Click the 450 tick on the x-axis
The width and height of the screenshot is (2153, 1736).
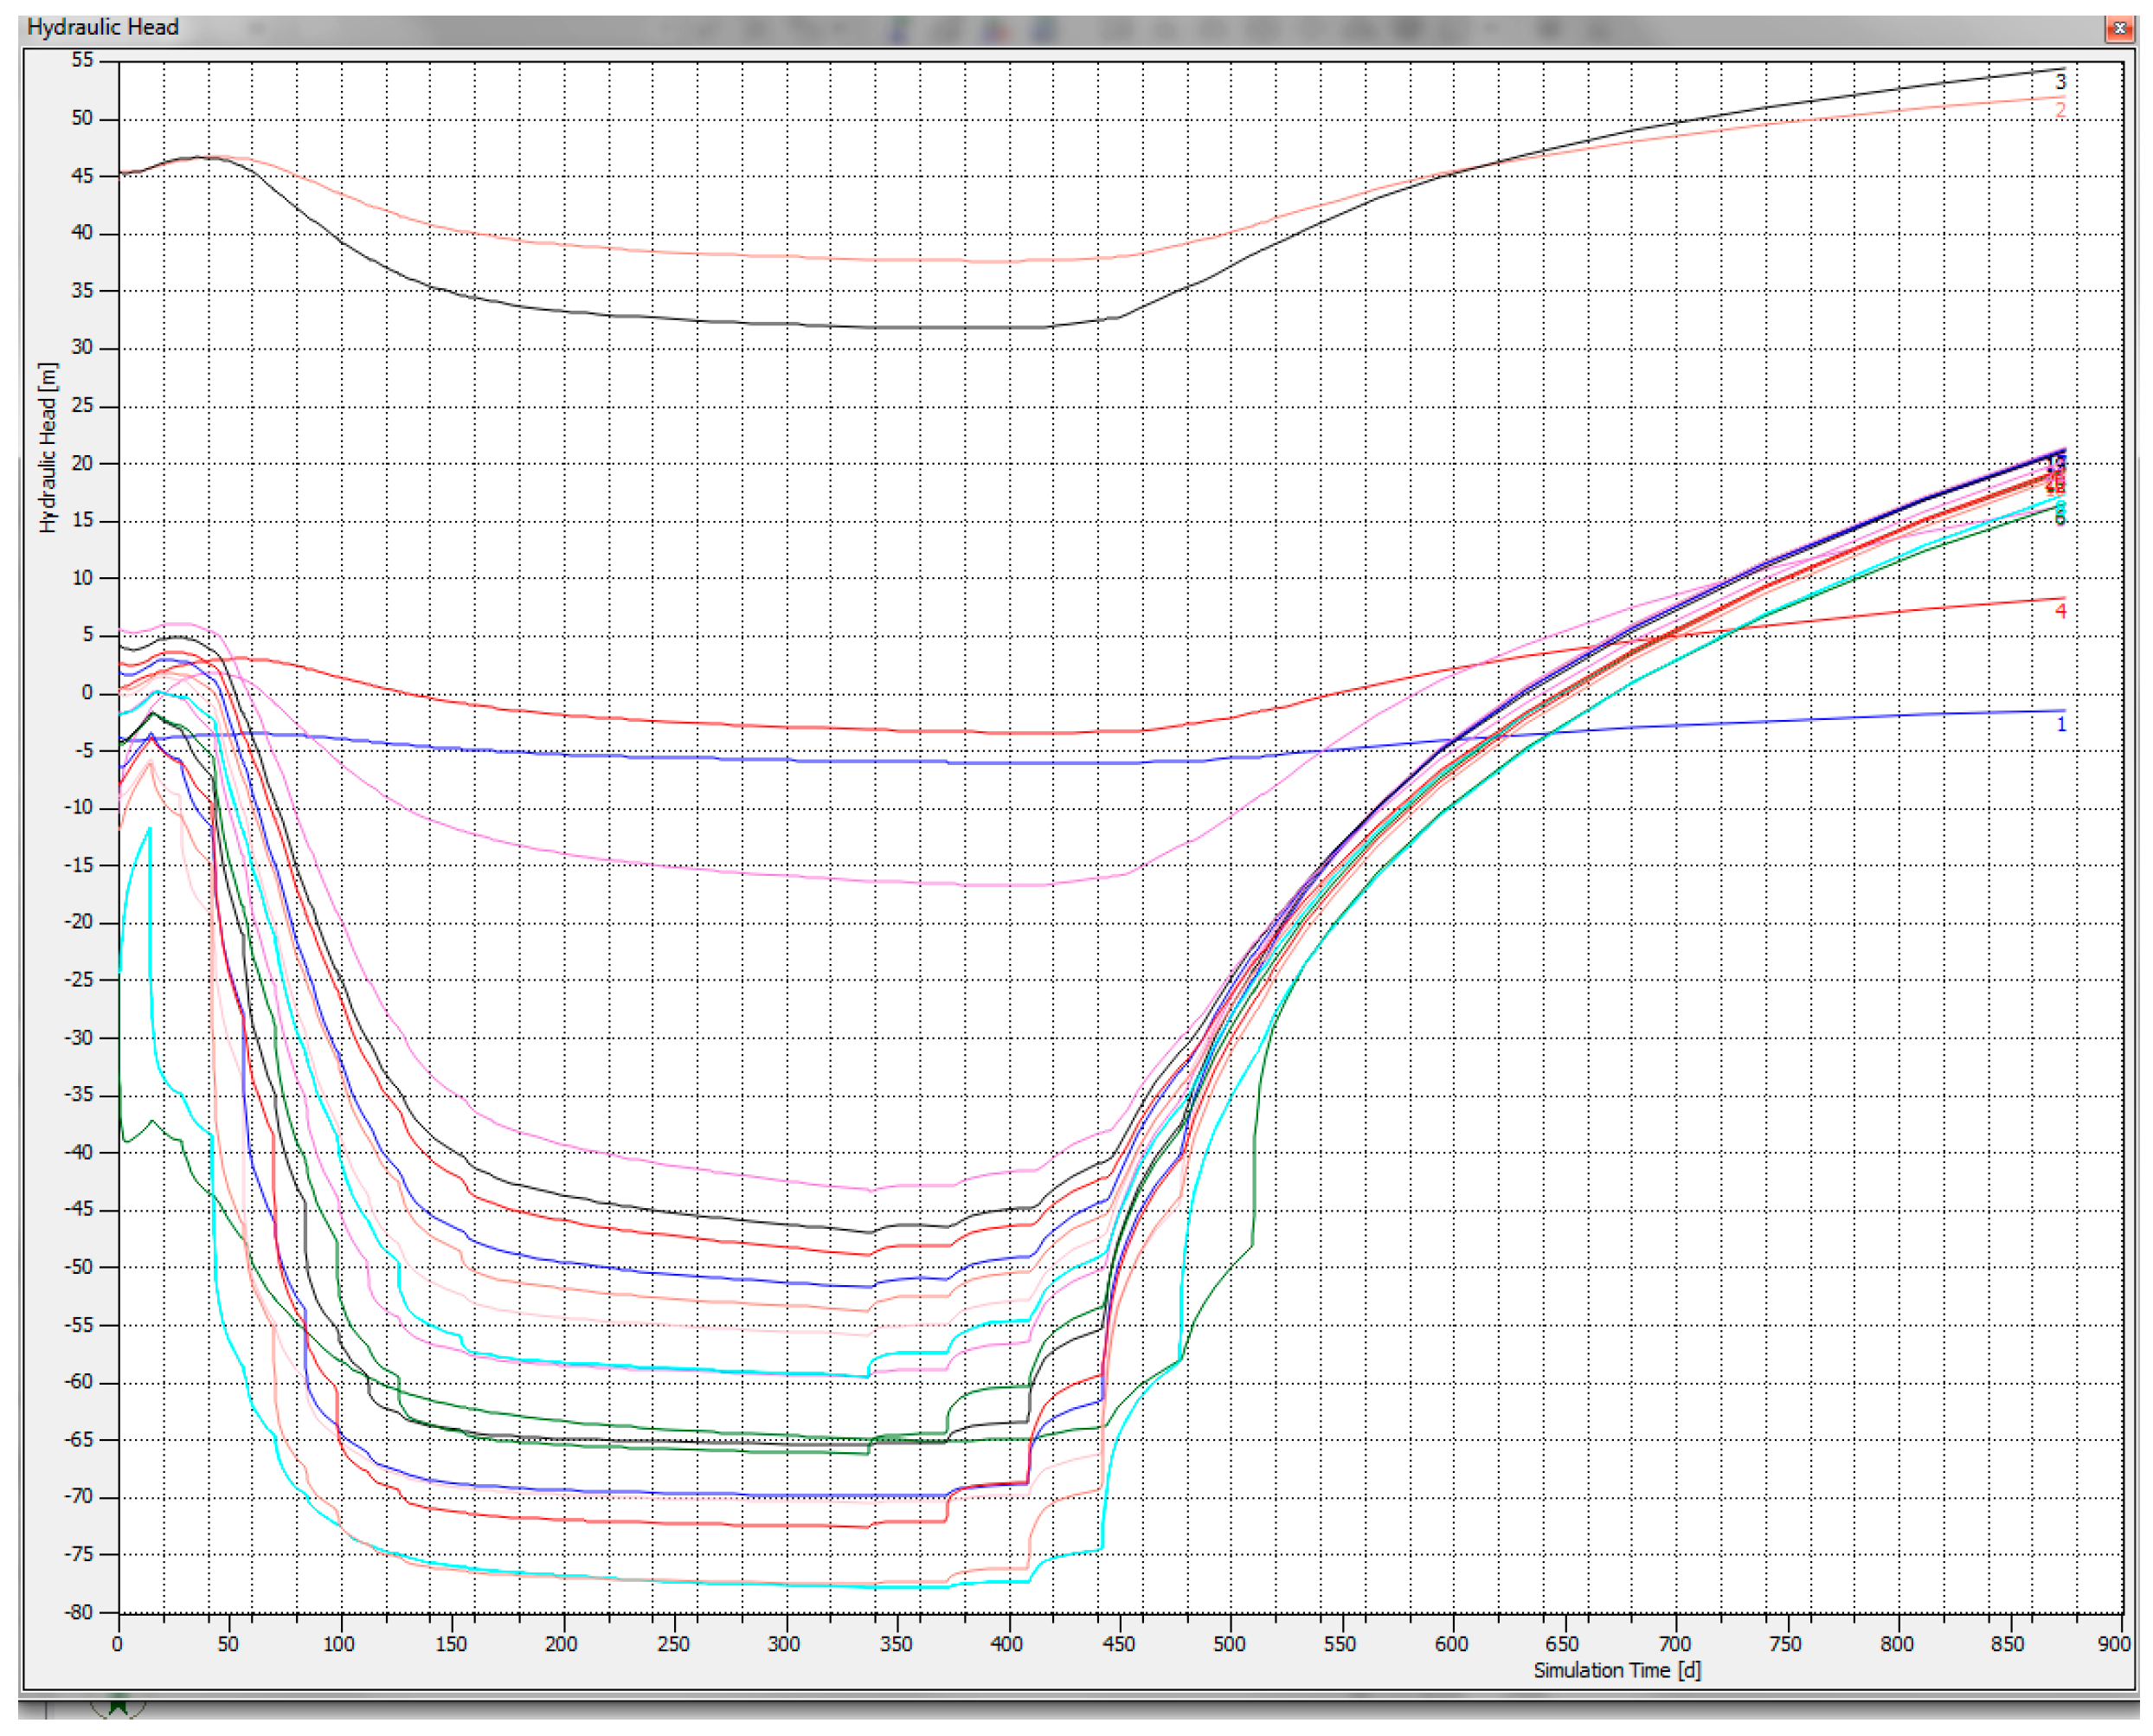tap(1118, 1644)
